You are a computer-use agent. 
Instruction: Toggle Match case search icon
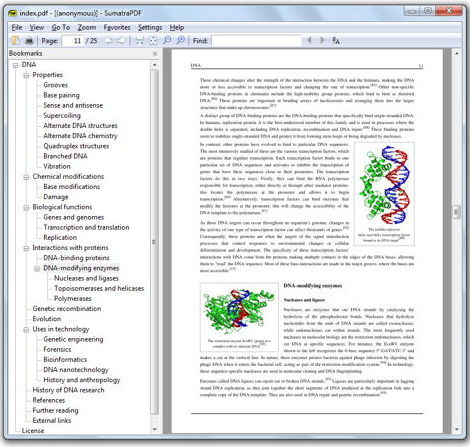tap(336, 41)
